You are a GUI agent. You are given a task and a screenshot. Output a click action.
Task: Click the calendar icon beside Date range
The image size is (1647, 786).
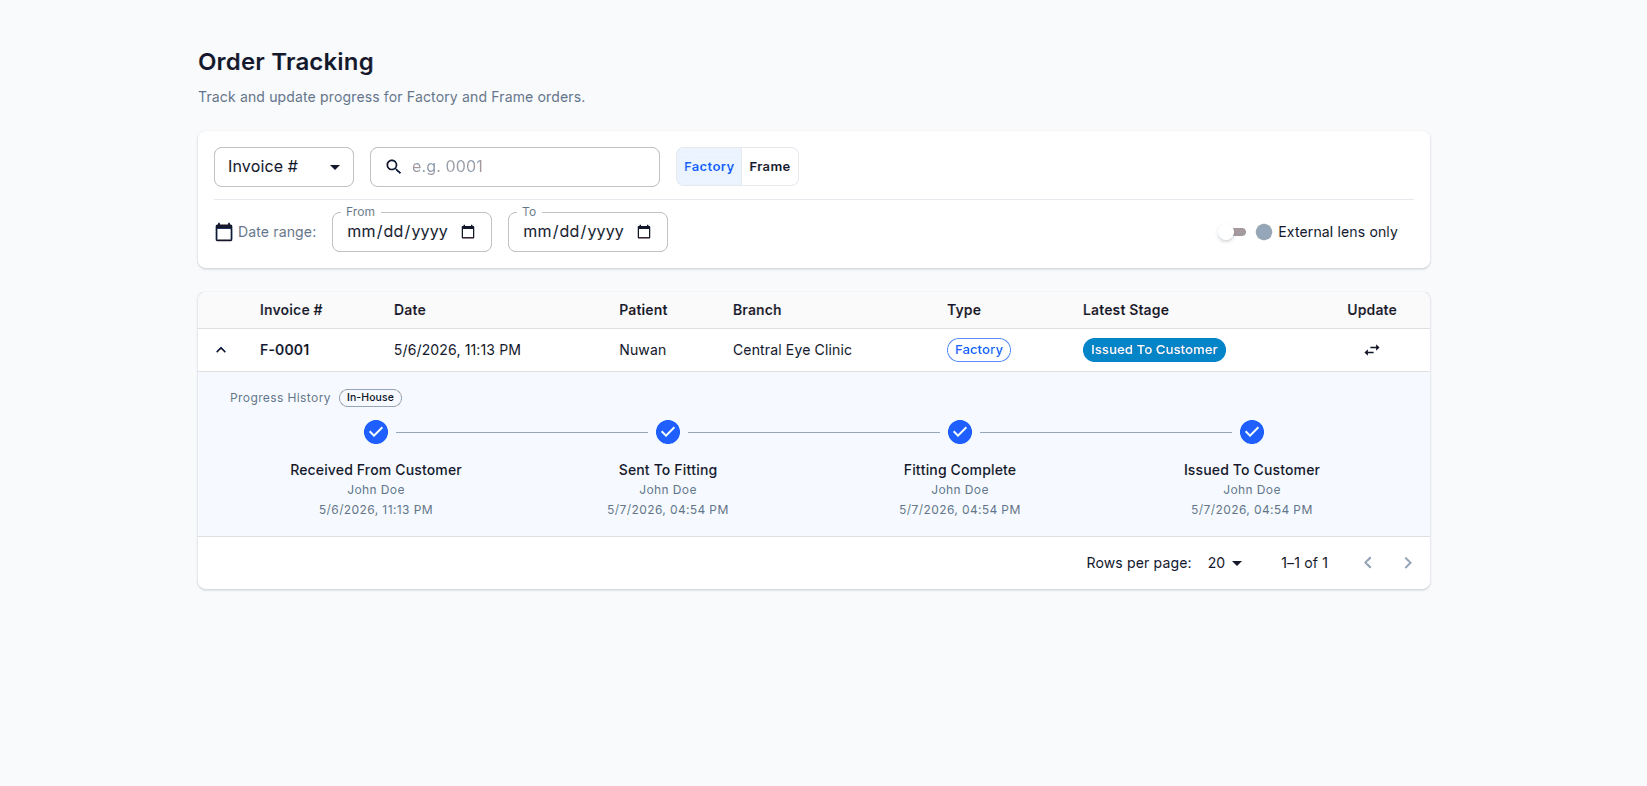[x=224, y=232]
